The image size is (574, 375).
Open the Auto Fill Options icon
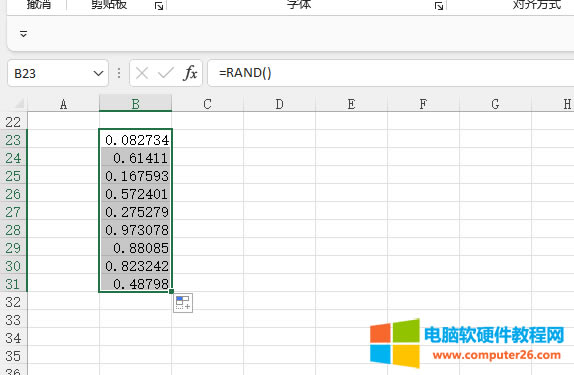(183, 303)
